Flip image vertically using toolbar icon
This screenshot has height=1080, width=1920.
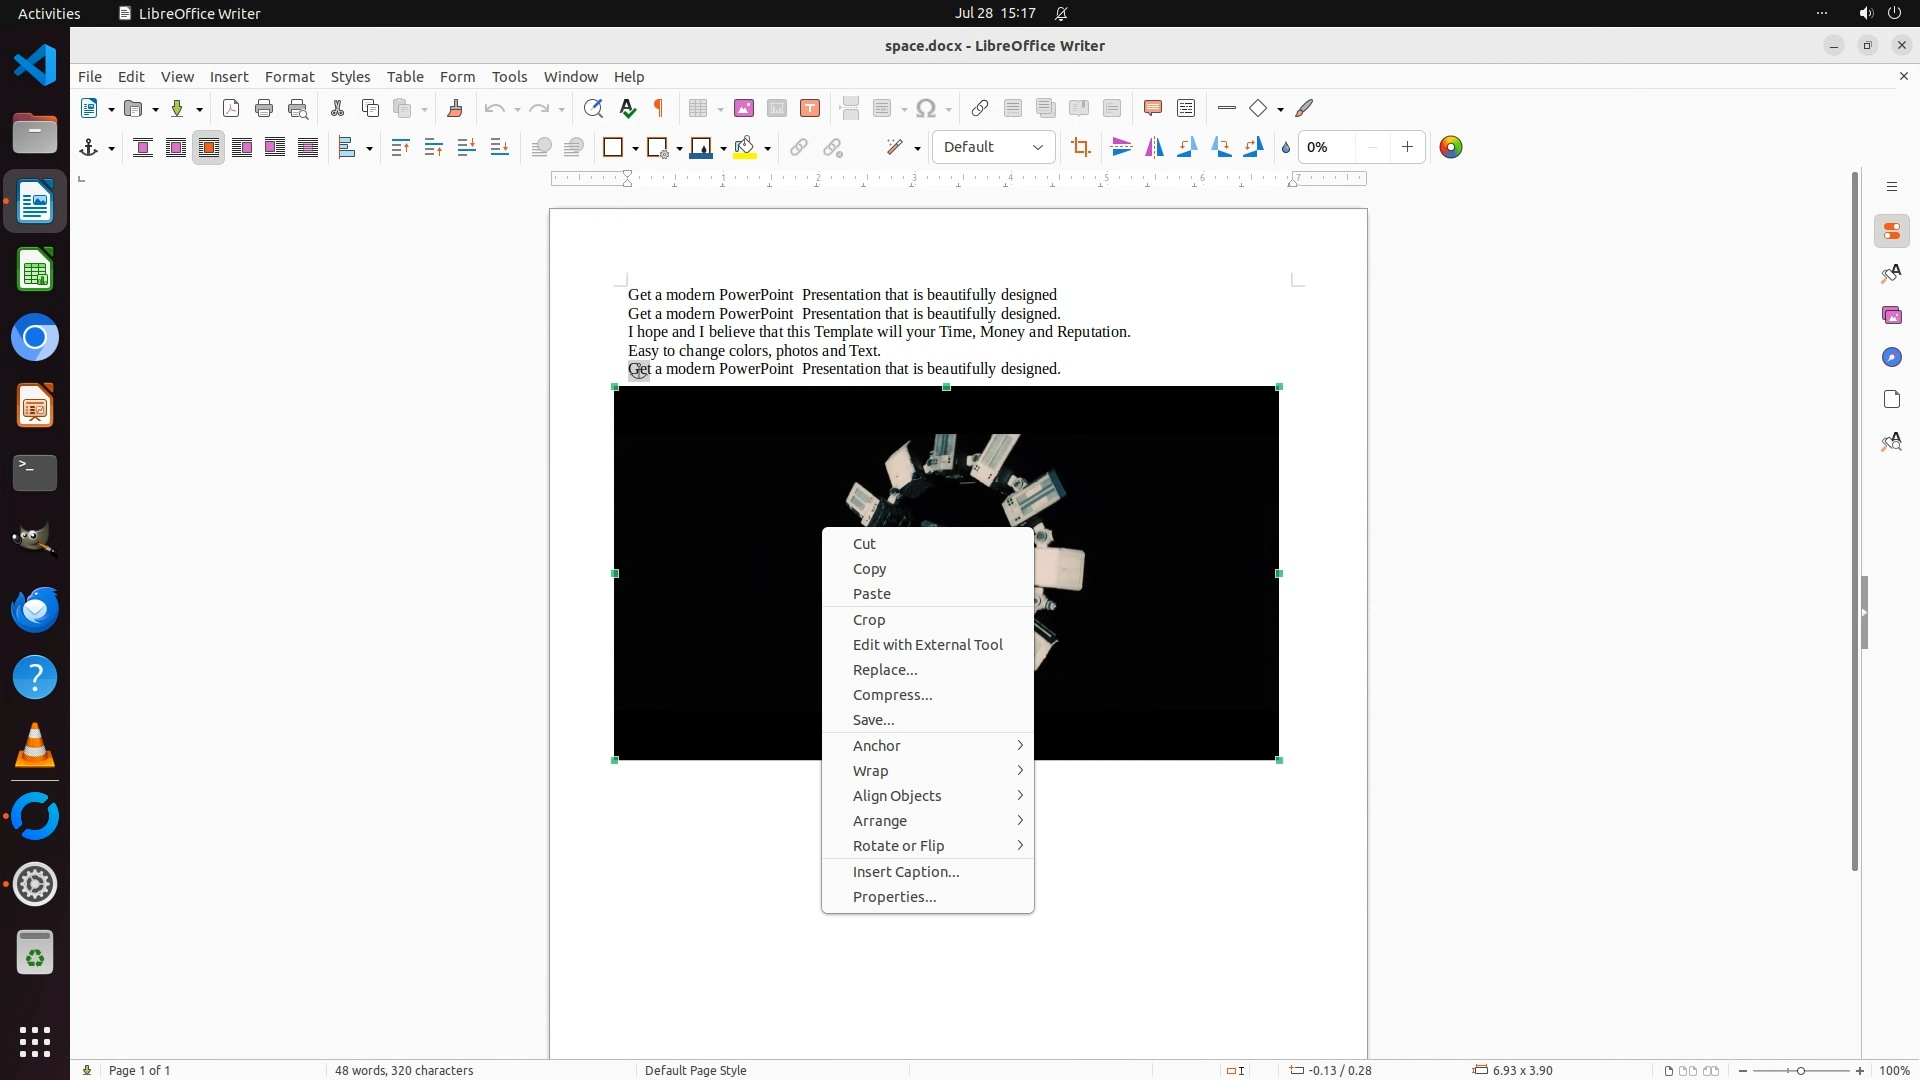[x=1121, y=148]
